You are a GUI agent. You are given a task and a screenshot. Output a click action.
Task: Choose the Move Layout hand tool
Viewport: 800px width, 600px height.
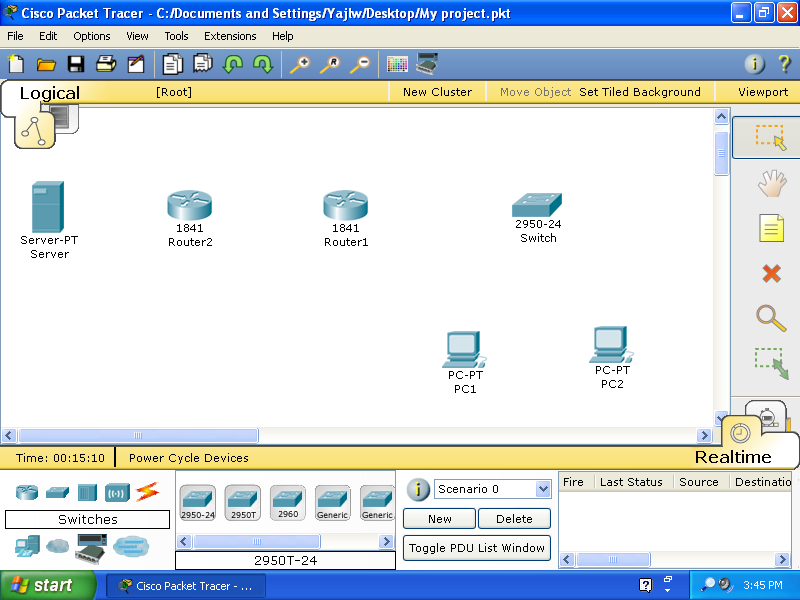pyautogui.click(x=771, y=183)
